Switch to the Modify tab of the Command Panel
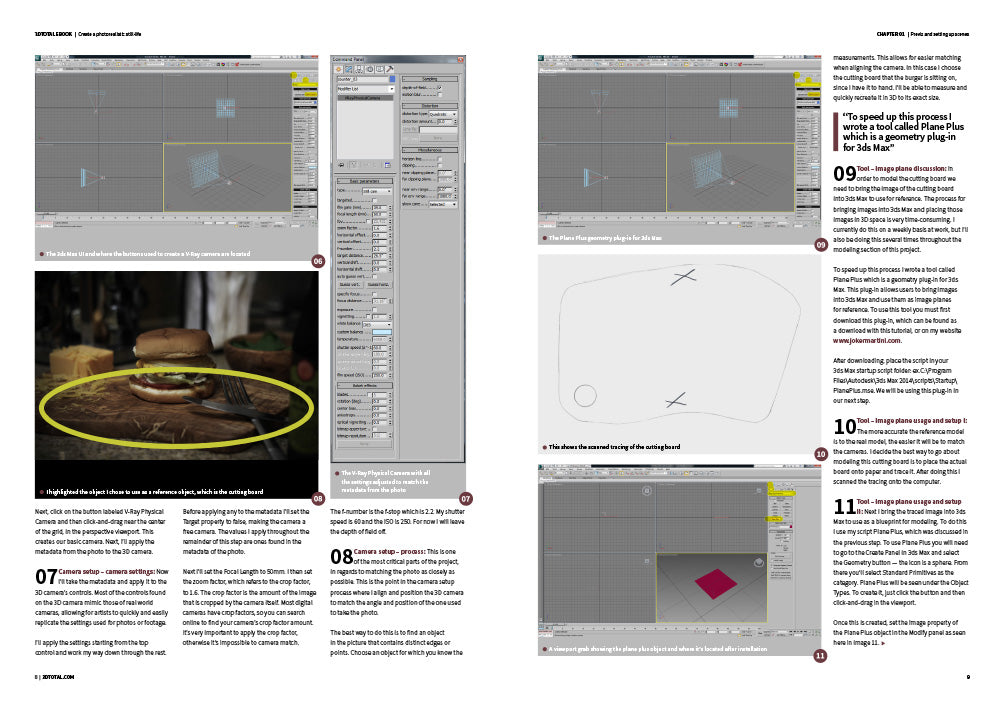1005x711 pixels. (348, 69)
